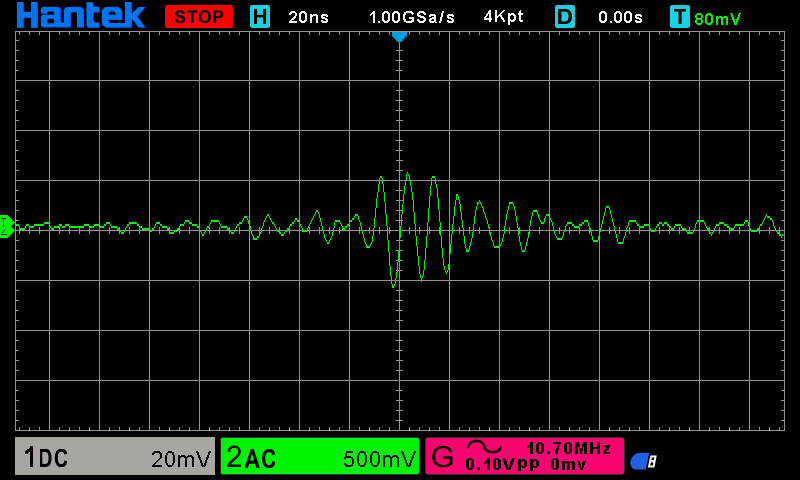Click the 4Kpt memory depth readout
The width and height of the screenshot is (800, 480).
click(503, 17)
